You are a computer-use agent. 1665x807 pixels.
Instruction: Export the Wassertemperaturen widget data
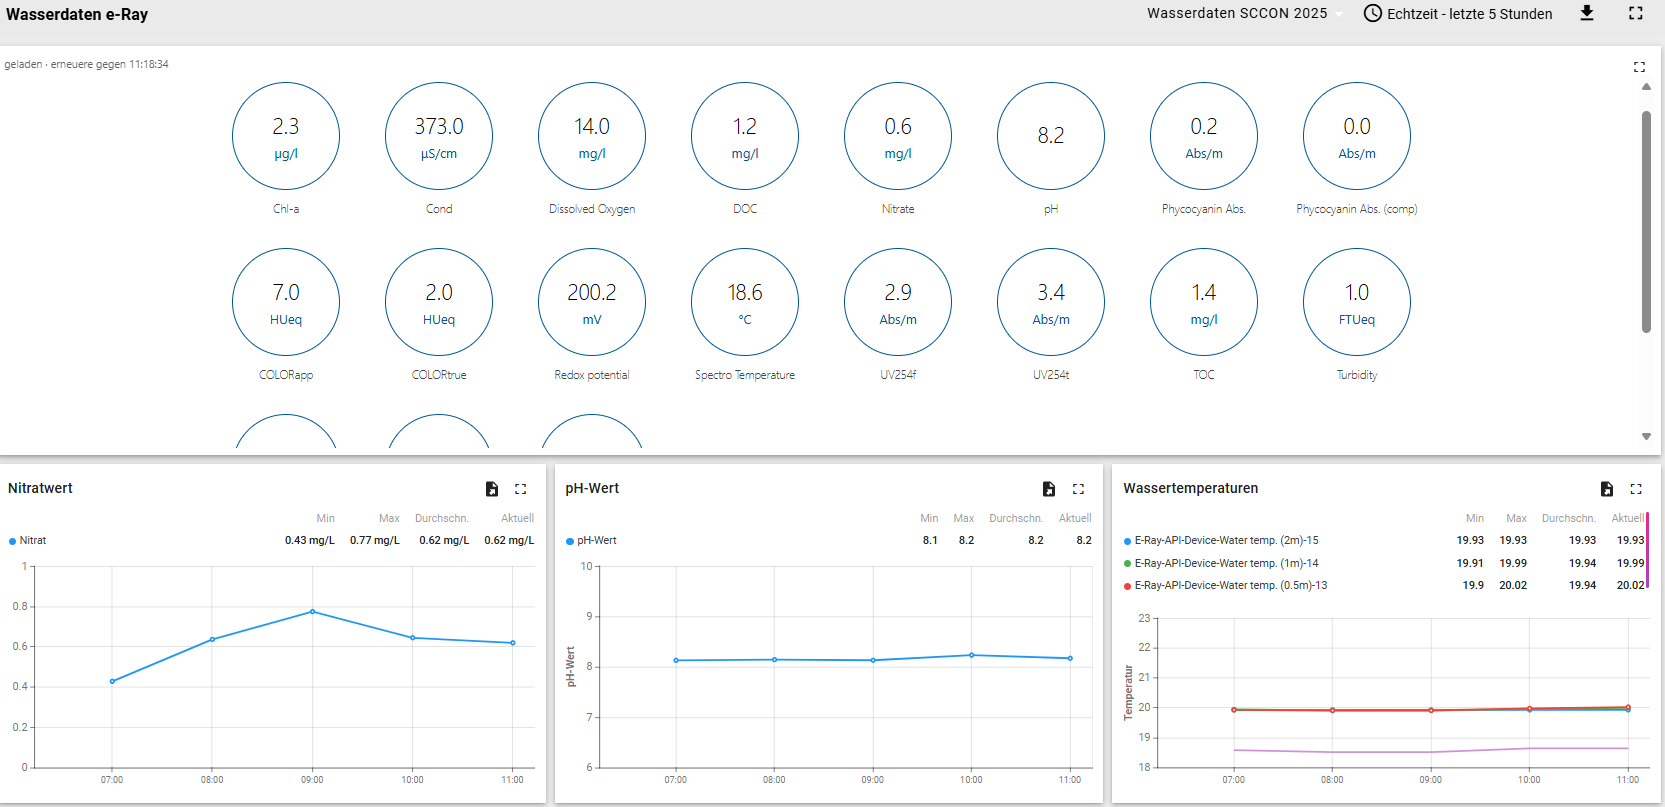coord(1607,489)
